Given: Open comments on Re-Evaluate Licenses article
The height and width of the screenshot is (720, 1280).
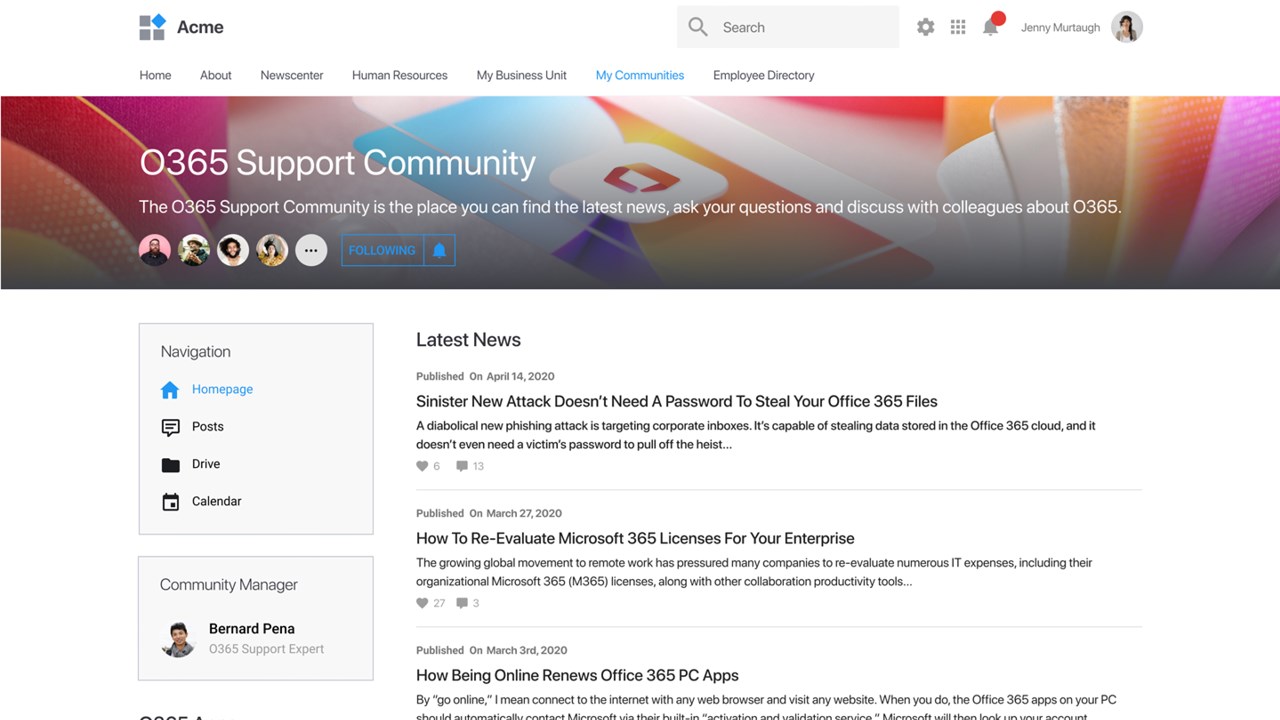Looking at the screenshot, I should coord(462,603).
